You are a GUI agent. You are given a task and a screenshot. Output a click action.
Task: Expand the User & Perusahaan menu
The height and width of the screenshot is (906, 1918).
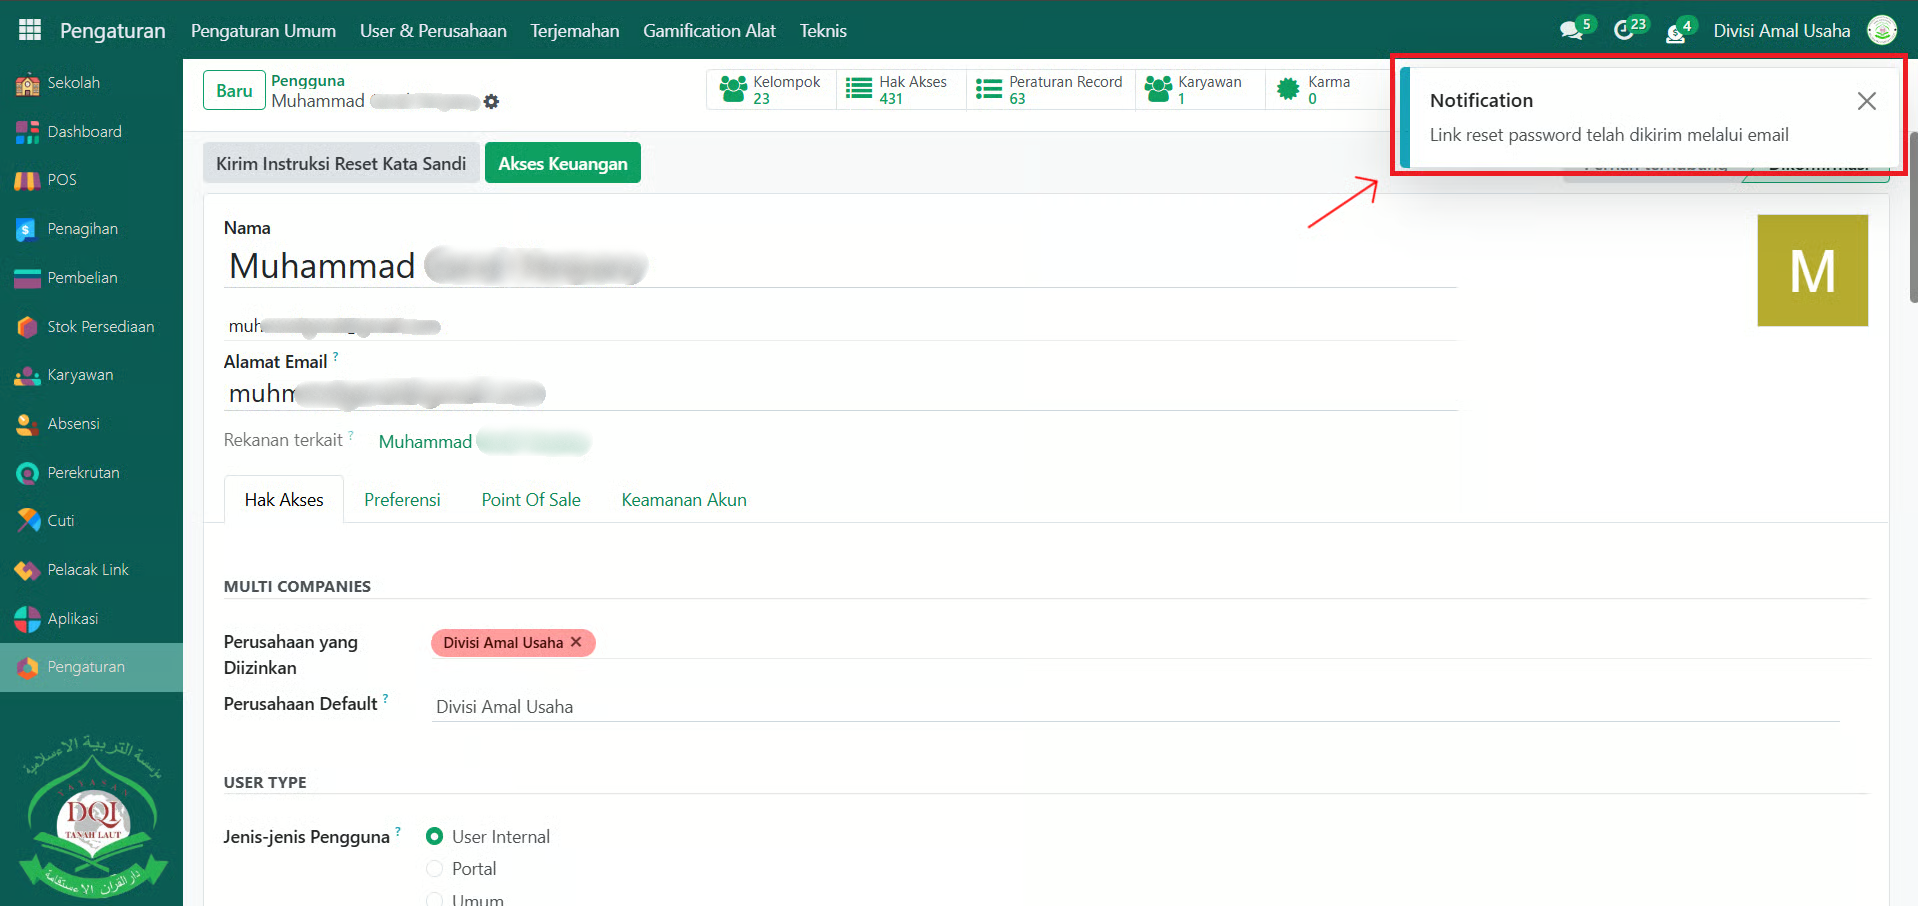coord(433,31)
